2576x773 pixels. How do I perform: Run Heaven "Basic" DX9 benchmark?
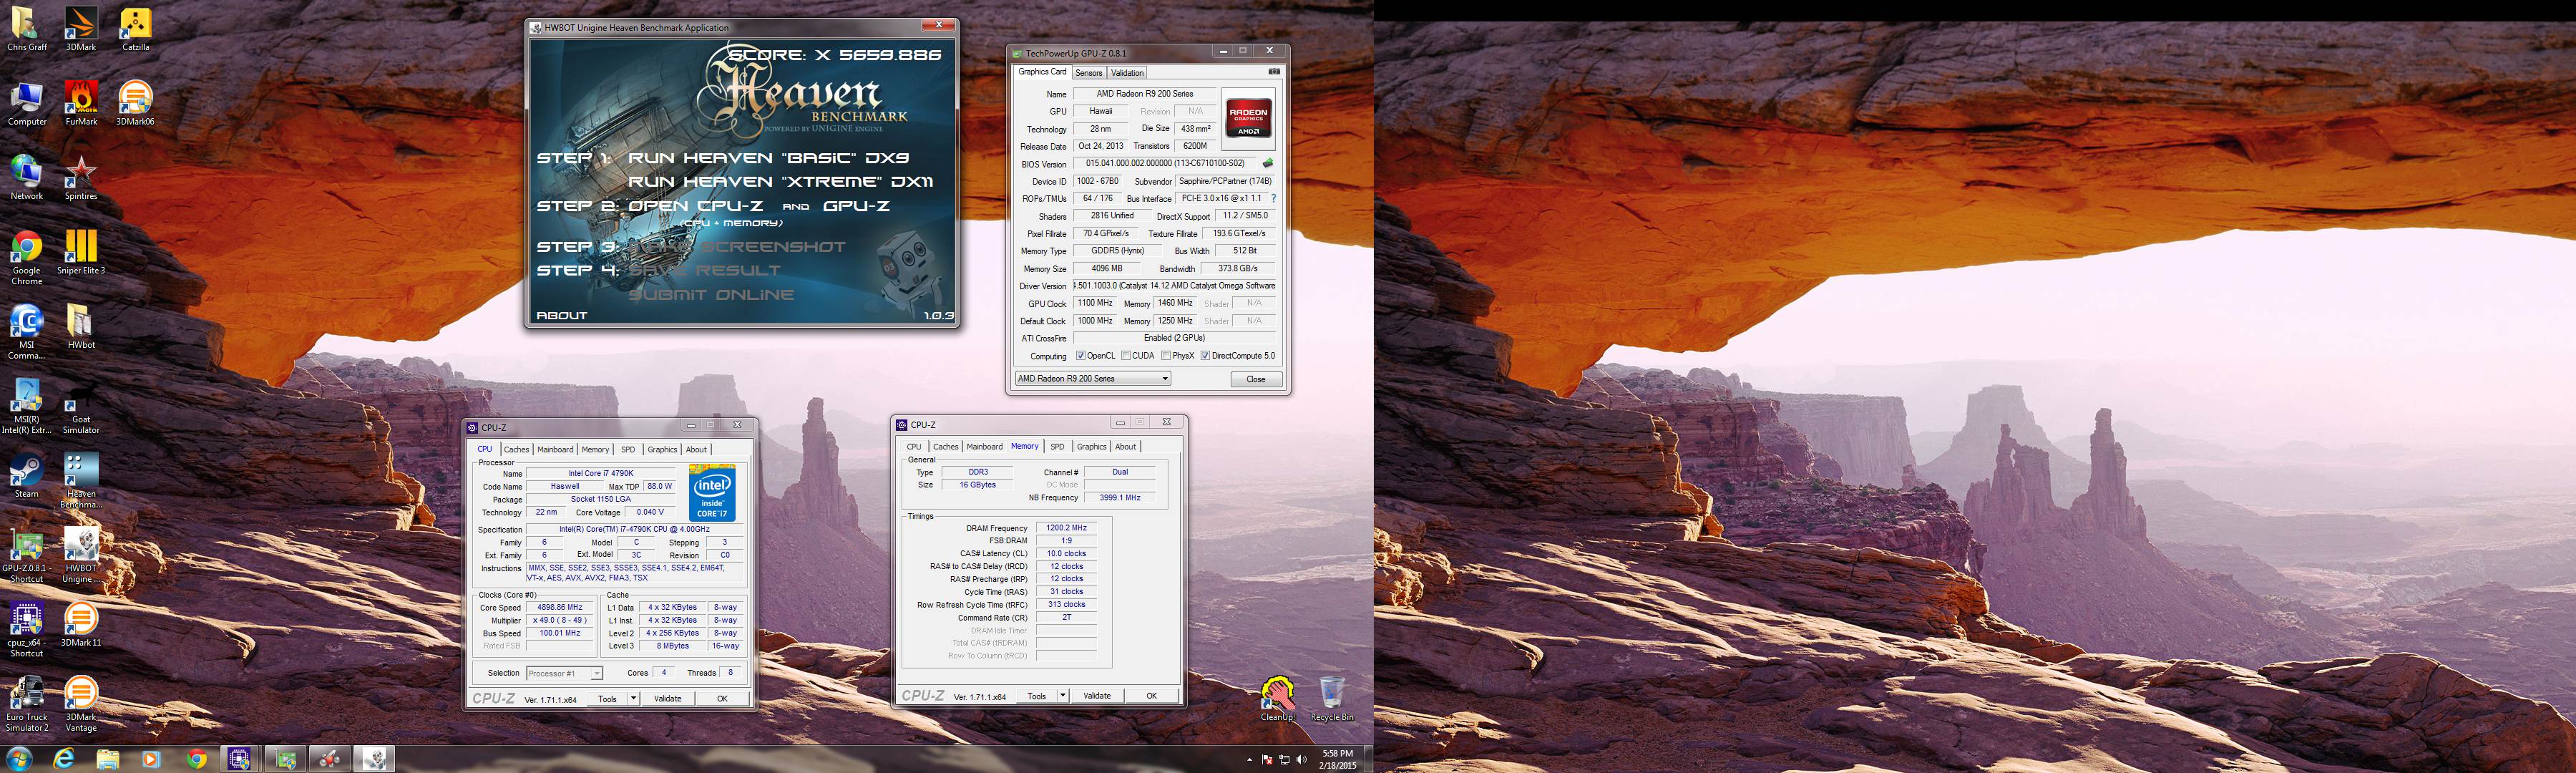click(x=768, y=158)
